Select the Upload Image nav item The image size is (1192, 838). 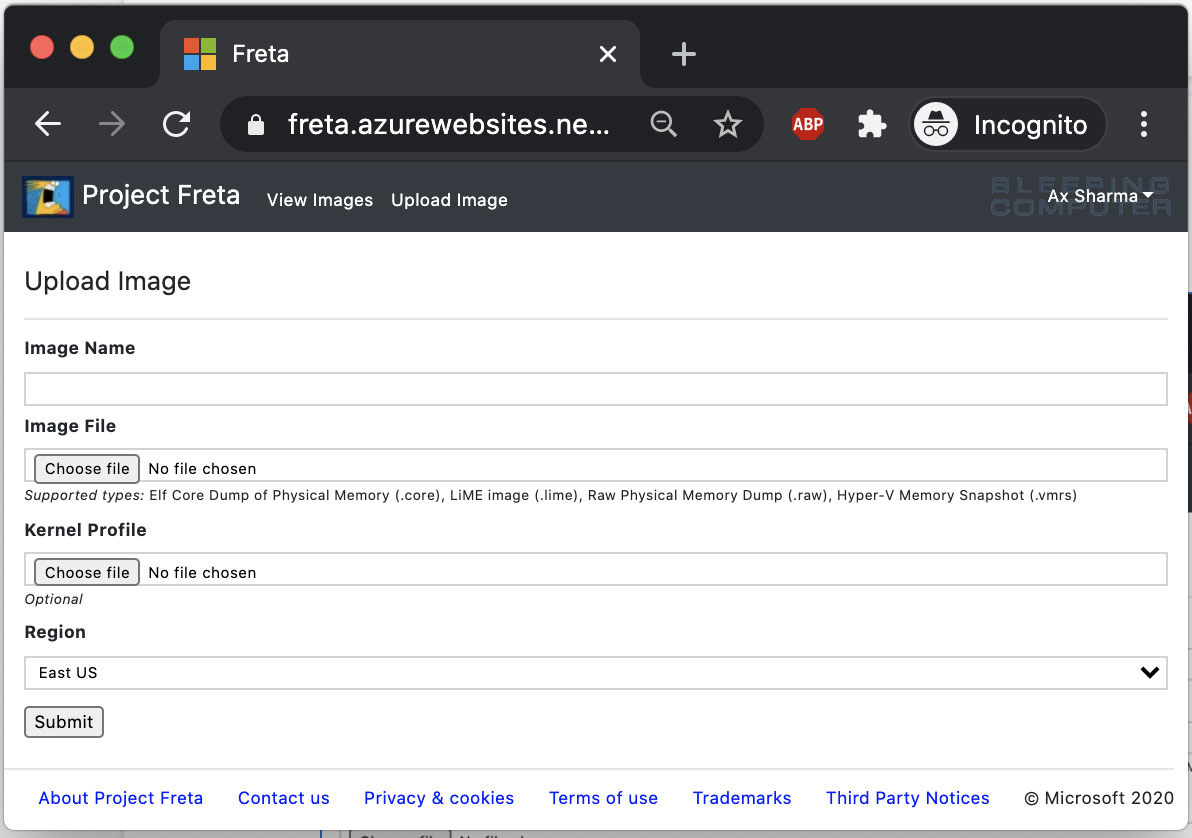[449, 200]
